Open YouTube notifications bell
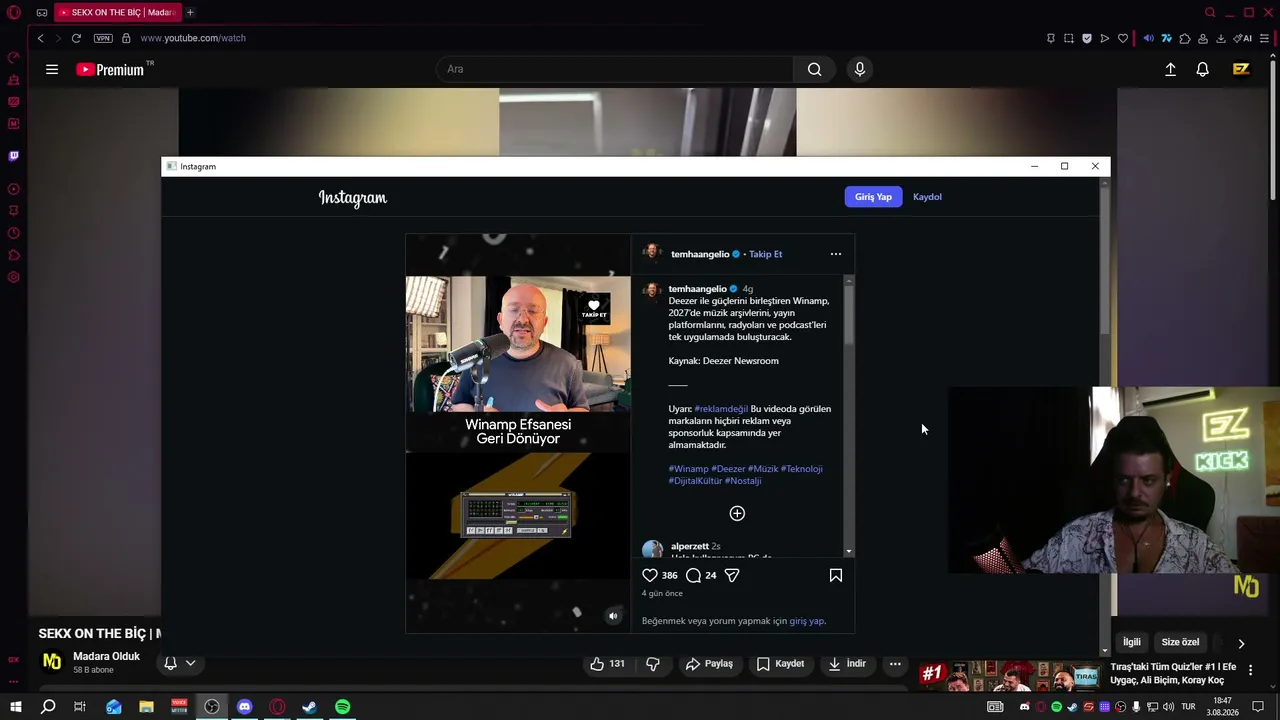 click(x=1202, y=69)
